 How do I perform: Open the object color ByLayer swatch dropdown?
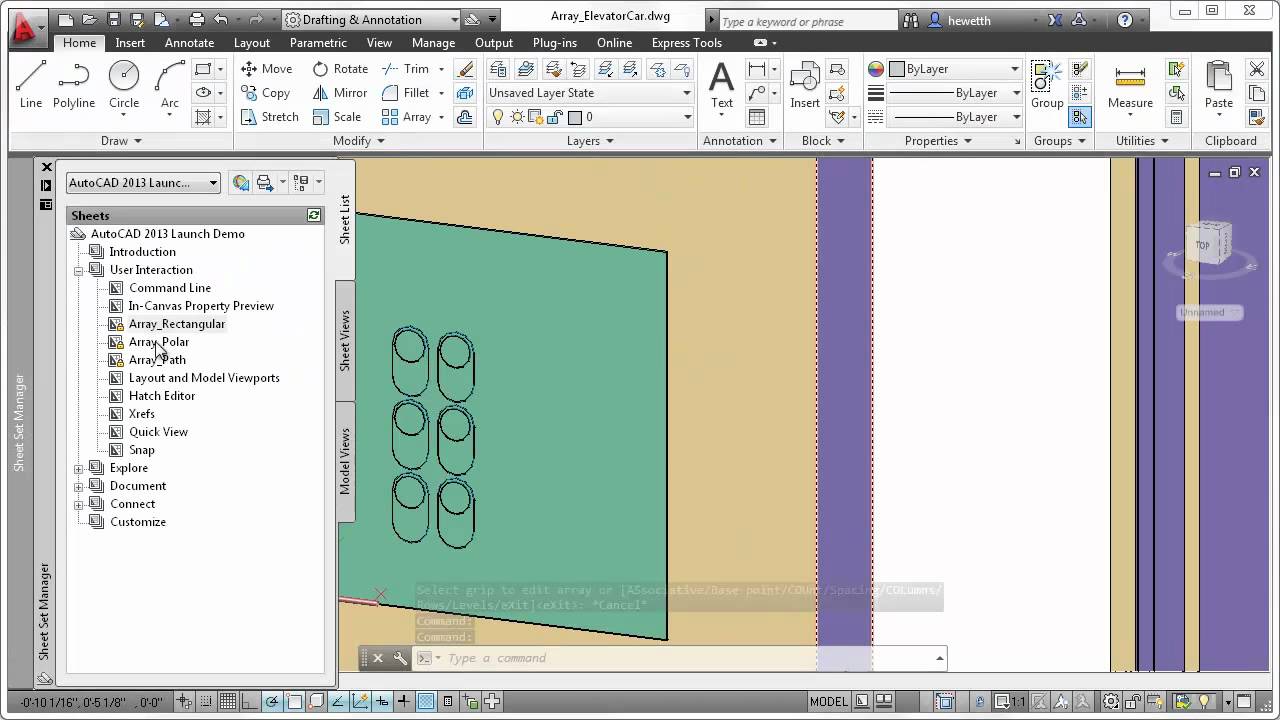pos(955,69)
